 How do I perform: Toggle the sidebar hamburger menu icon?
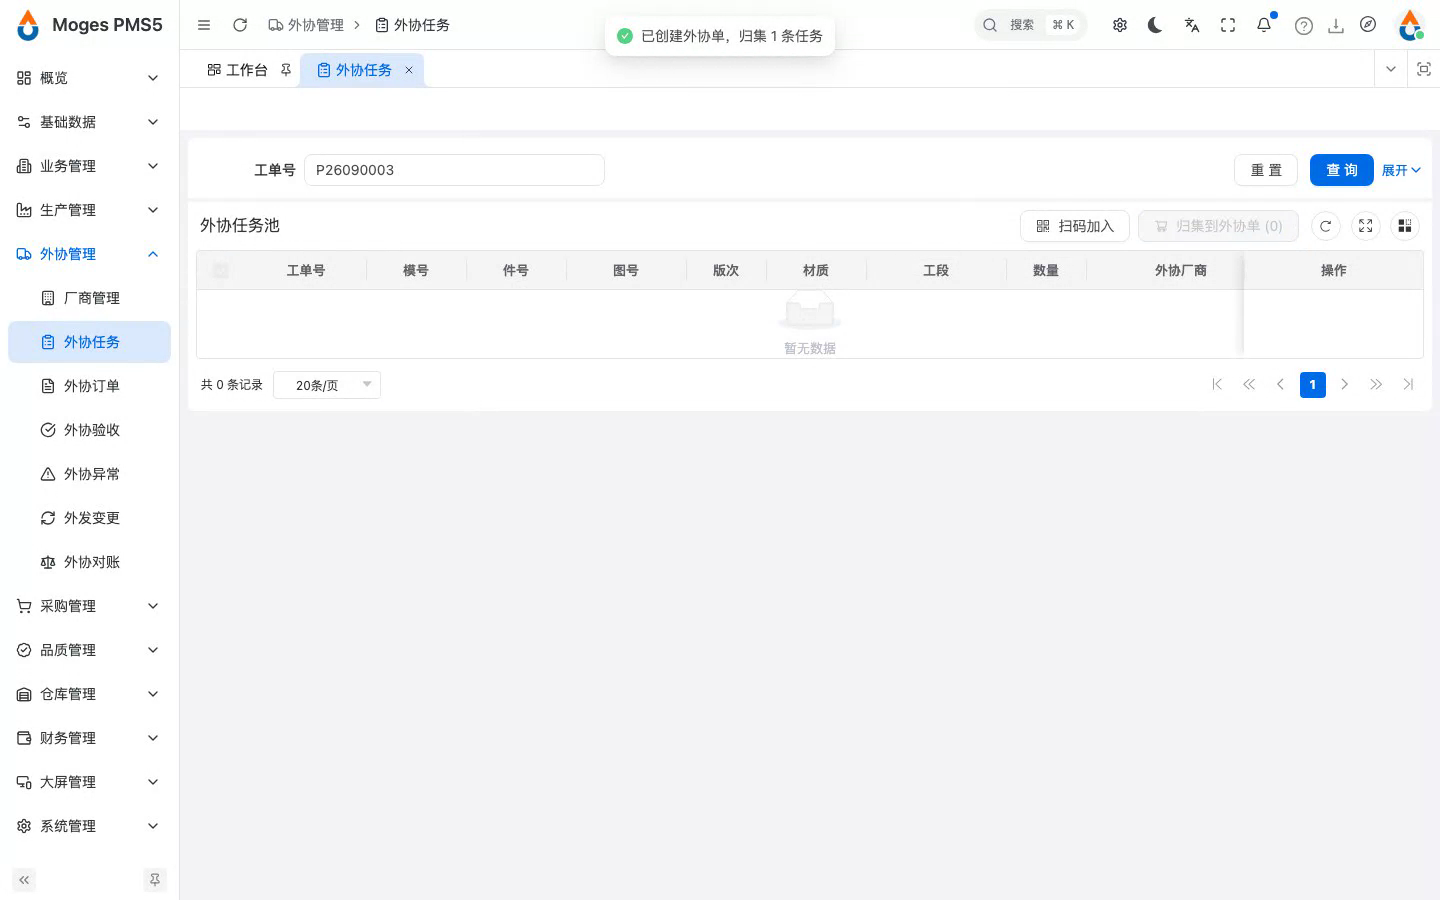tap(204, 25)
